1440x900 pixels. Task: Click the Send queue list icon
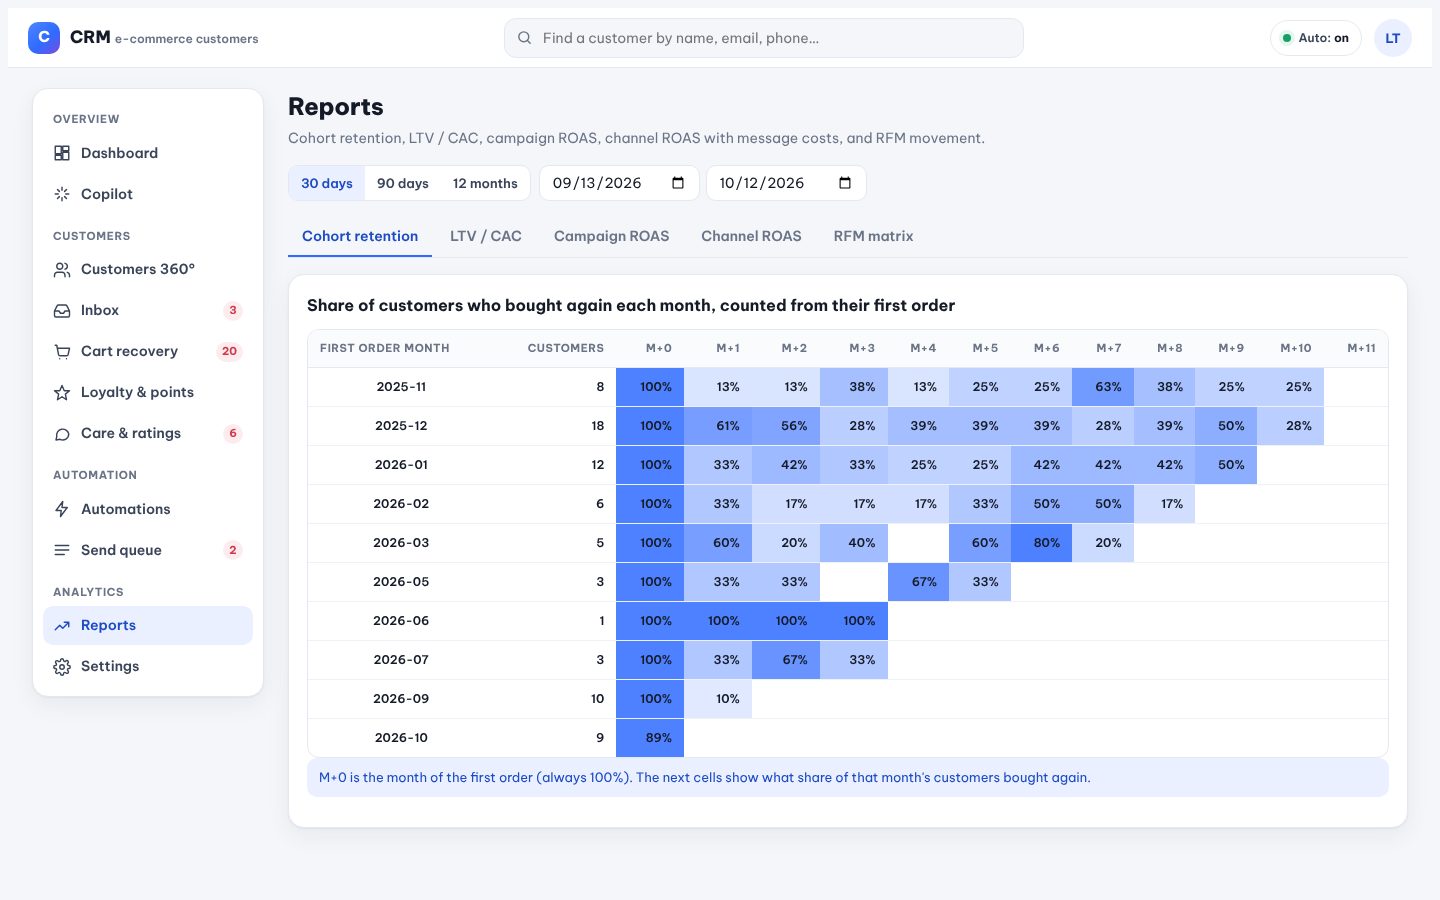[x=62, y=550]
